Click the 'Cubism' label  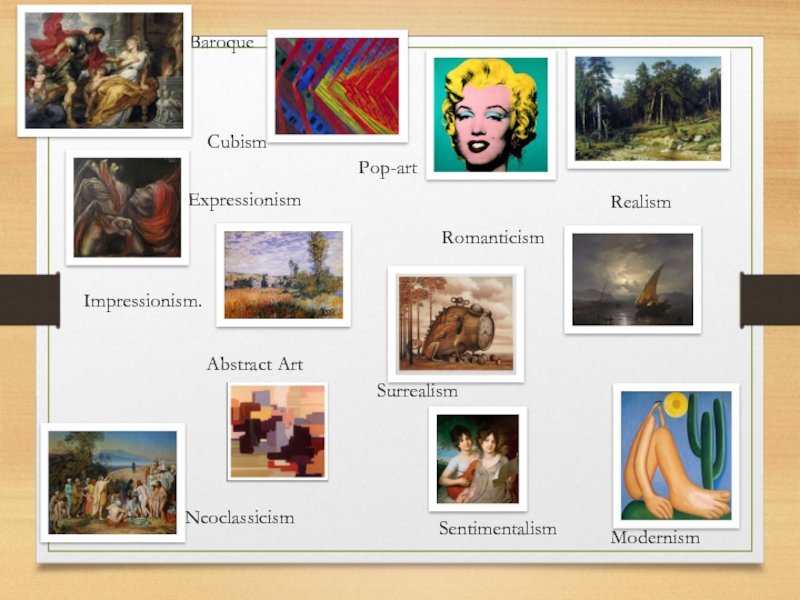237,141
